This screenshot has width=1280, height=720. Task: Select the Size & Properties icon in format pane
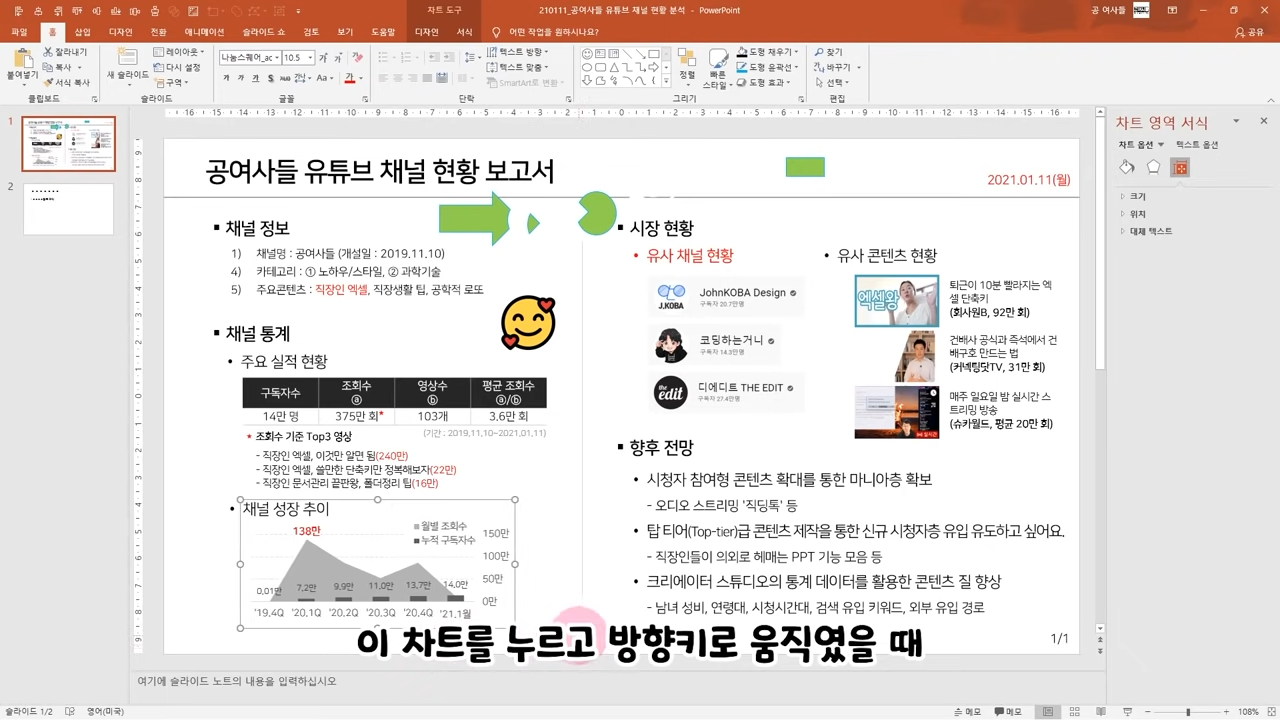(x=1180, y=168)
